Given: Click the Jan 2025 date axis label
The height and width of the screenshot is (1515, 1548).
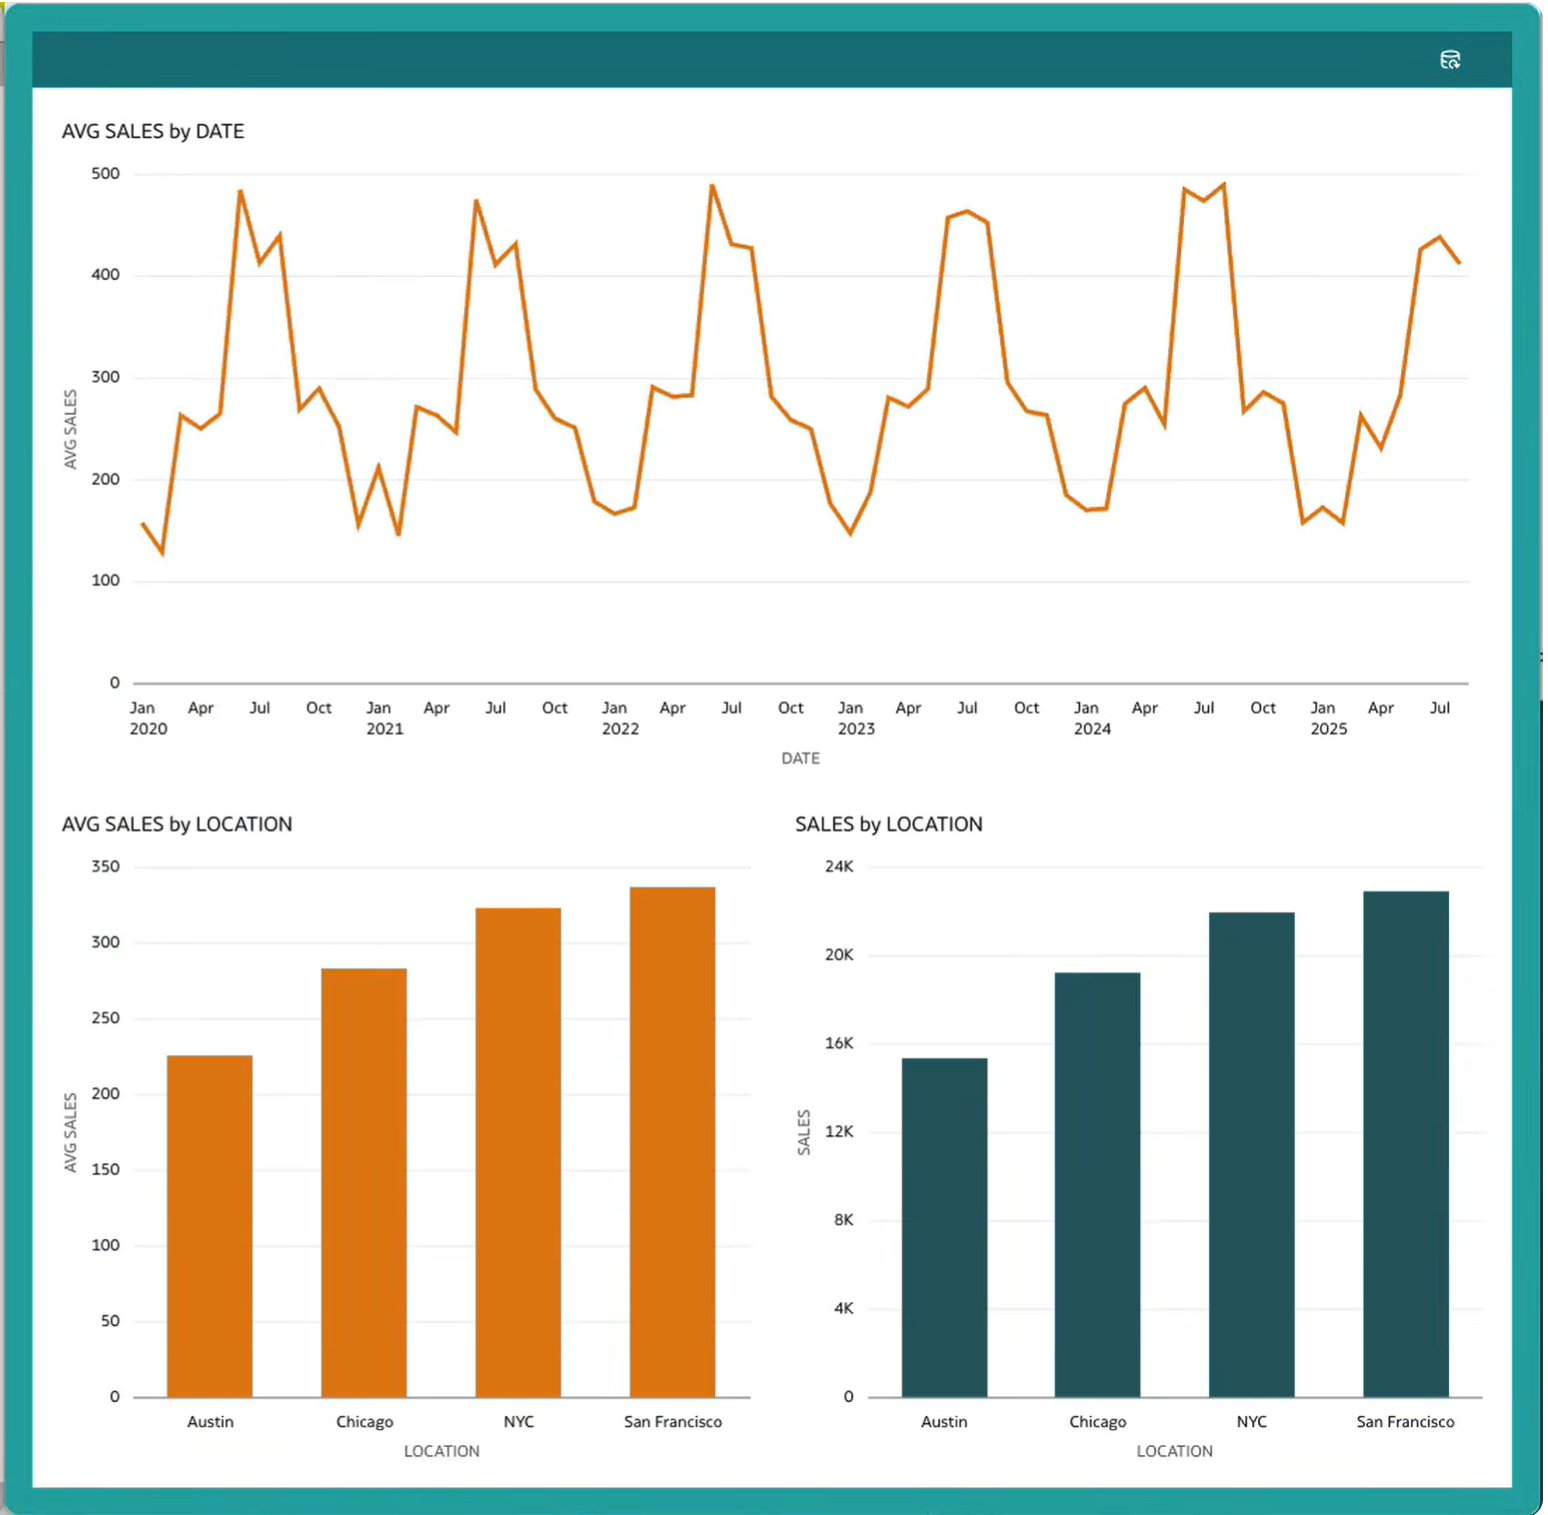Looking at the screenshot, I should [1328, 718].
